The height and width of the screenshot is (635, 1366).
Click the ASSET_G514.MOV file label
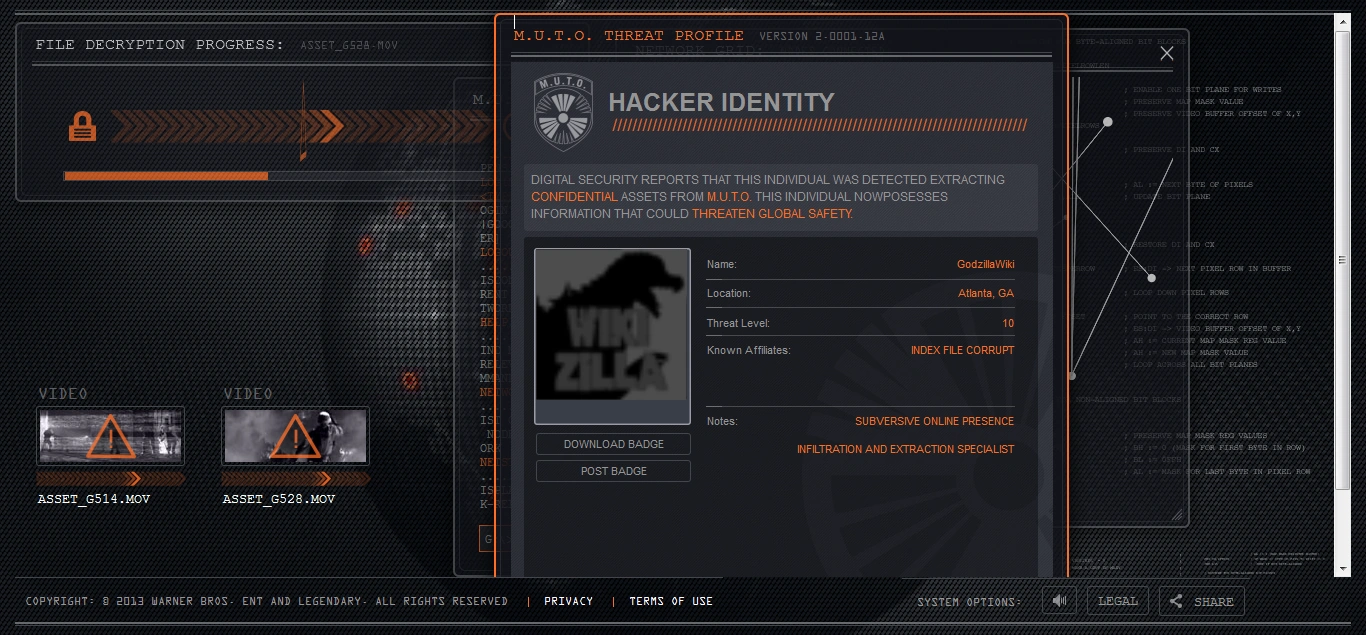[94, 499]
